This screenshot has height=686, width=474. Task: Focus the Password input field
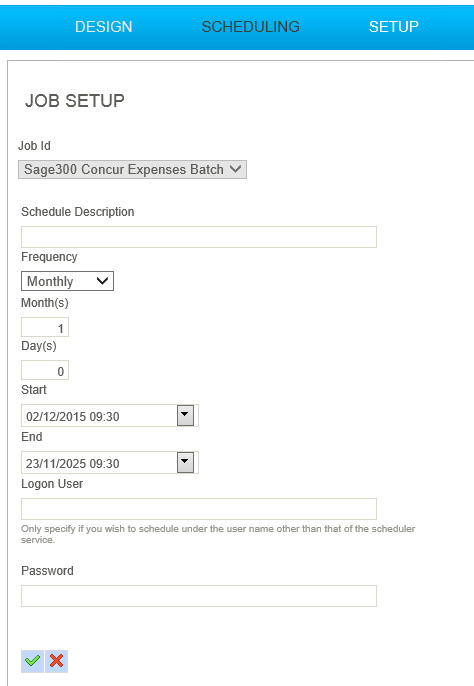click(x=199, y=596)
